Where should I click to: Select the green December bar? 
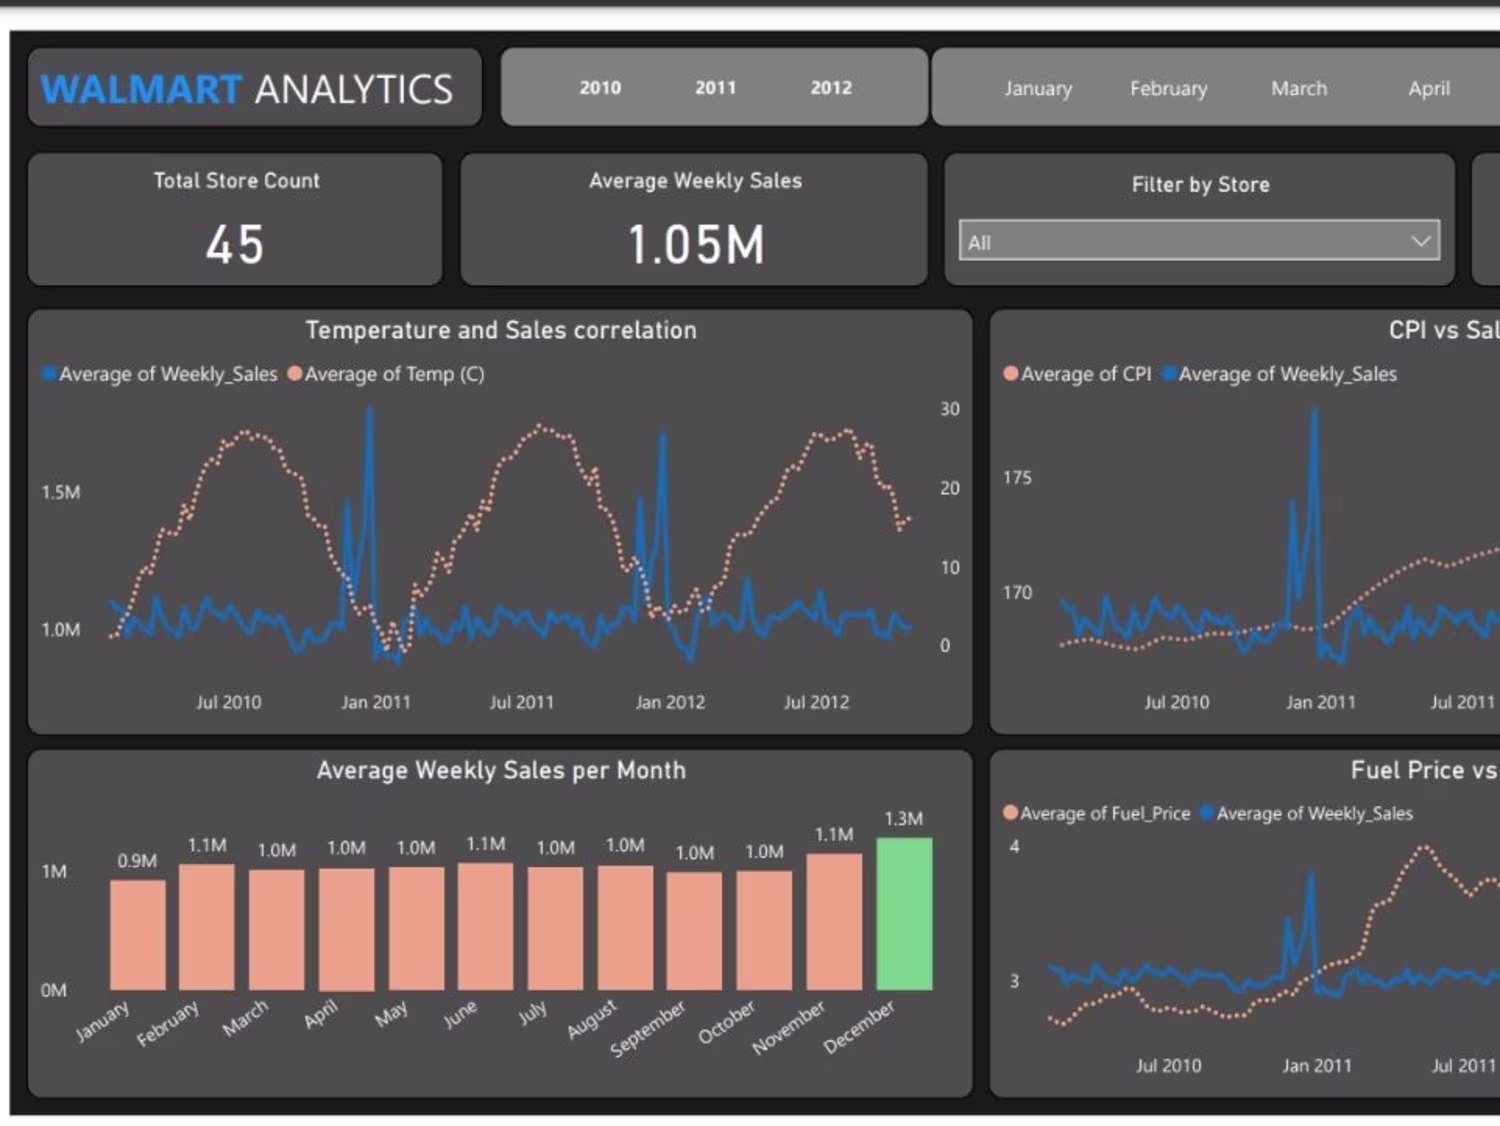[904, 914]
